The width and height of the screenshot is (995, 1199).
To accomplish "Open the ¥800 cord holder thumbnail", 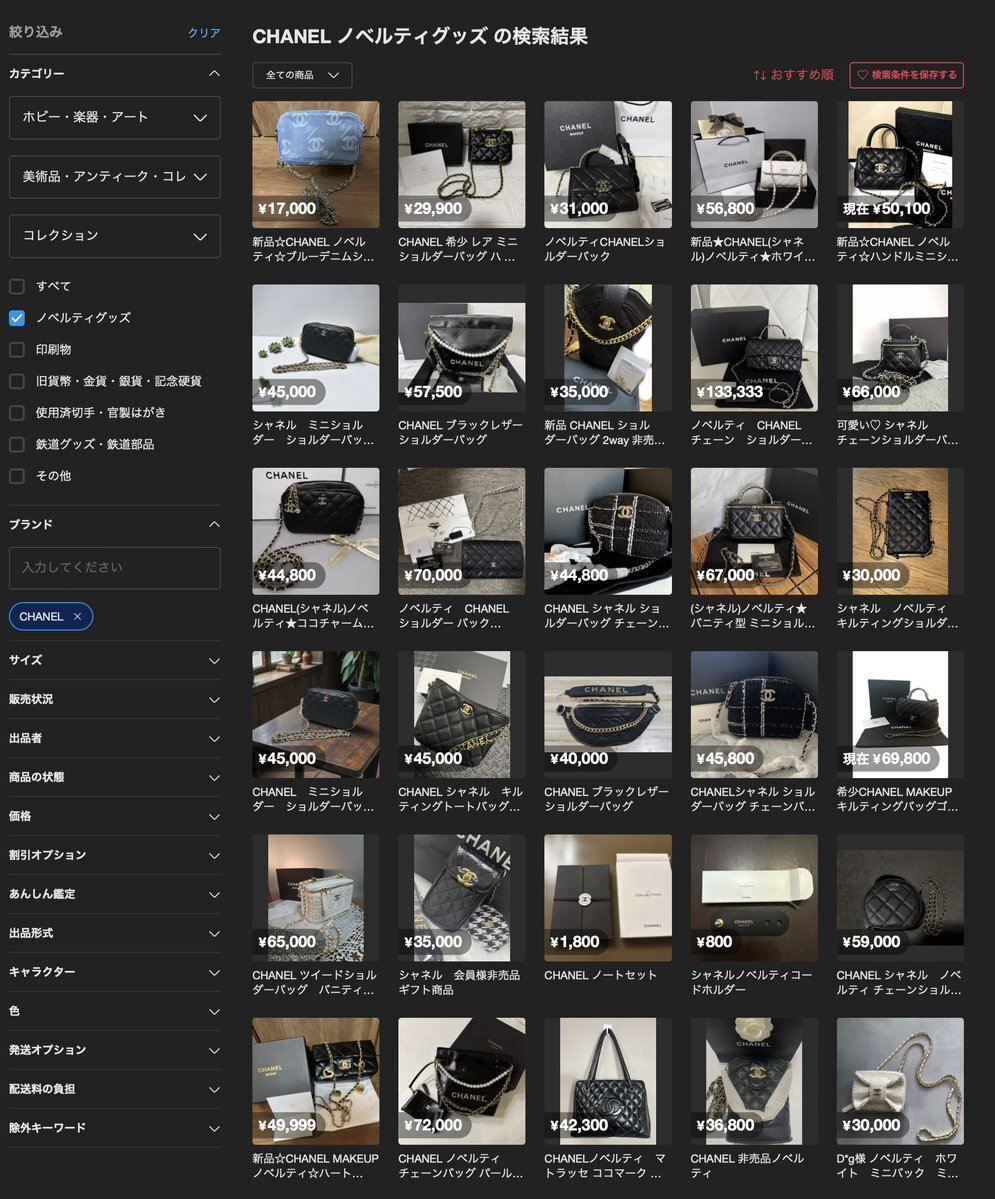I will (754, 898).
